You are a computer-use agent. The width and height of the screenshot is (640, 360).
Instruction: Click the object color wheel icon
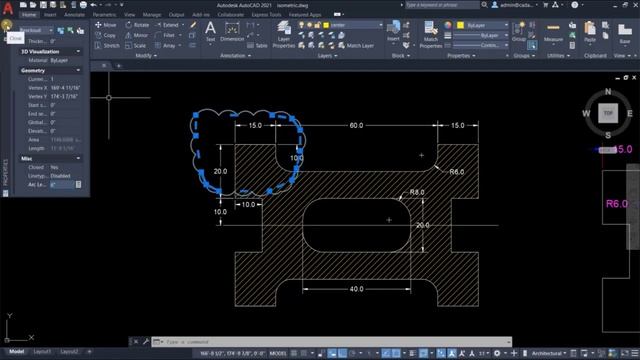(x=448, y=25)
